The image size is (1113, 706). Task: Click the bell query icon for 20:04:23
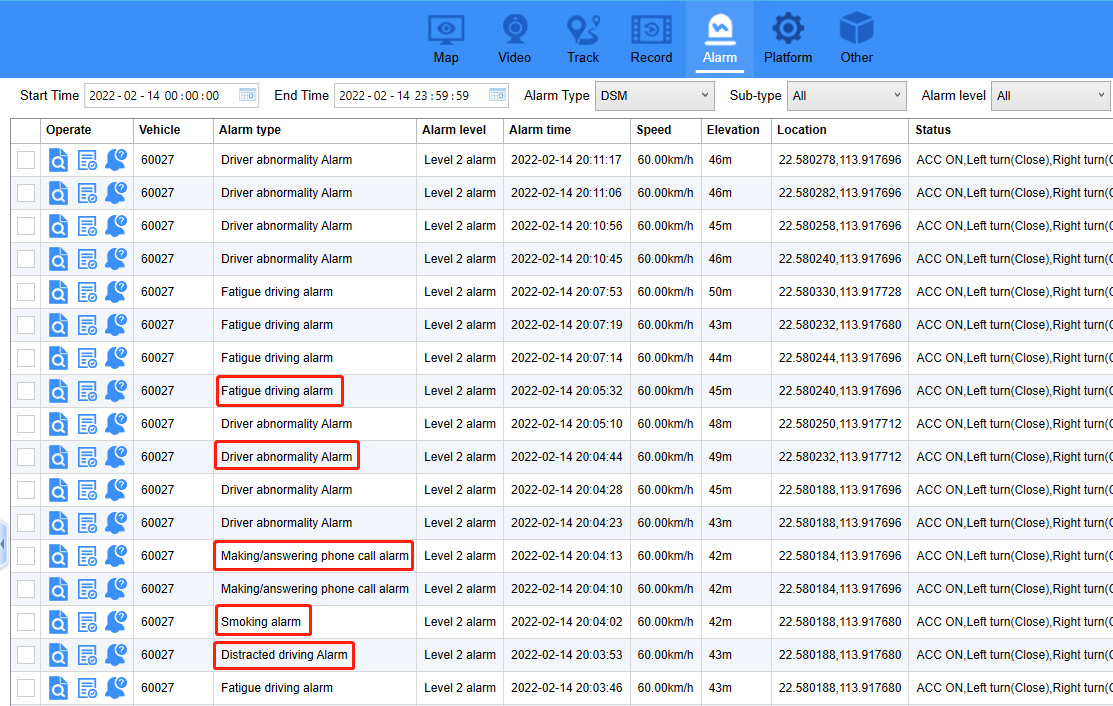pyautogui.click(x=116, y=522)
